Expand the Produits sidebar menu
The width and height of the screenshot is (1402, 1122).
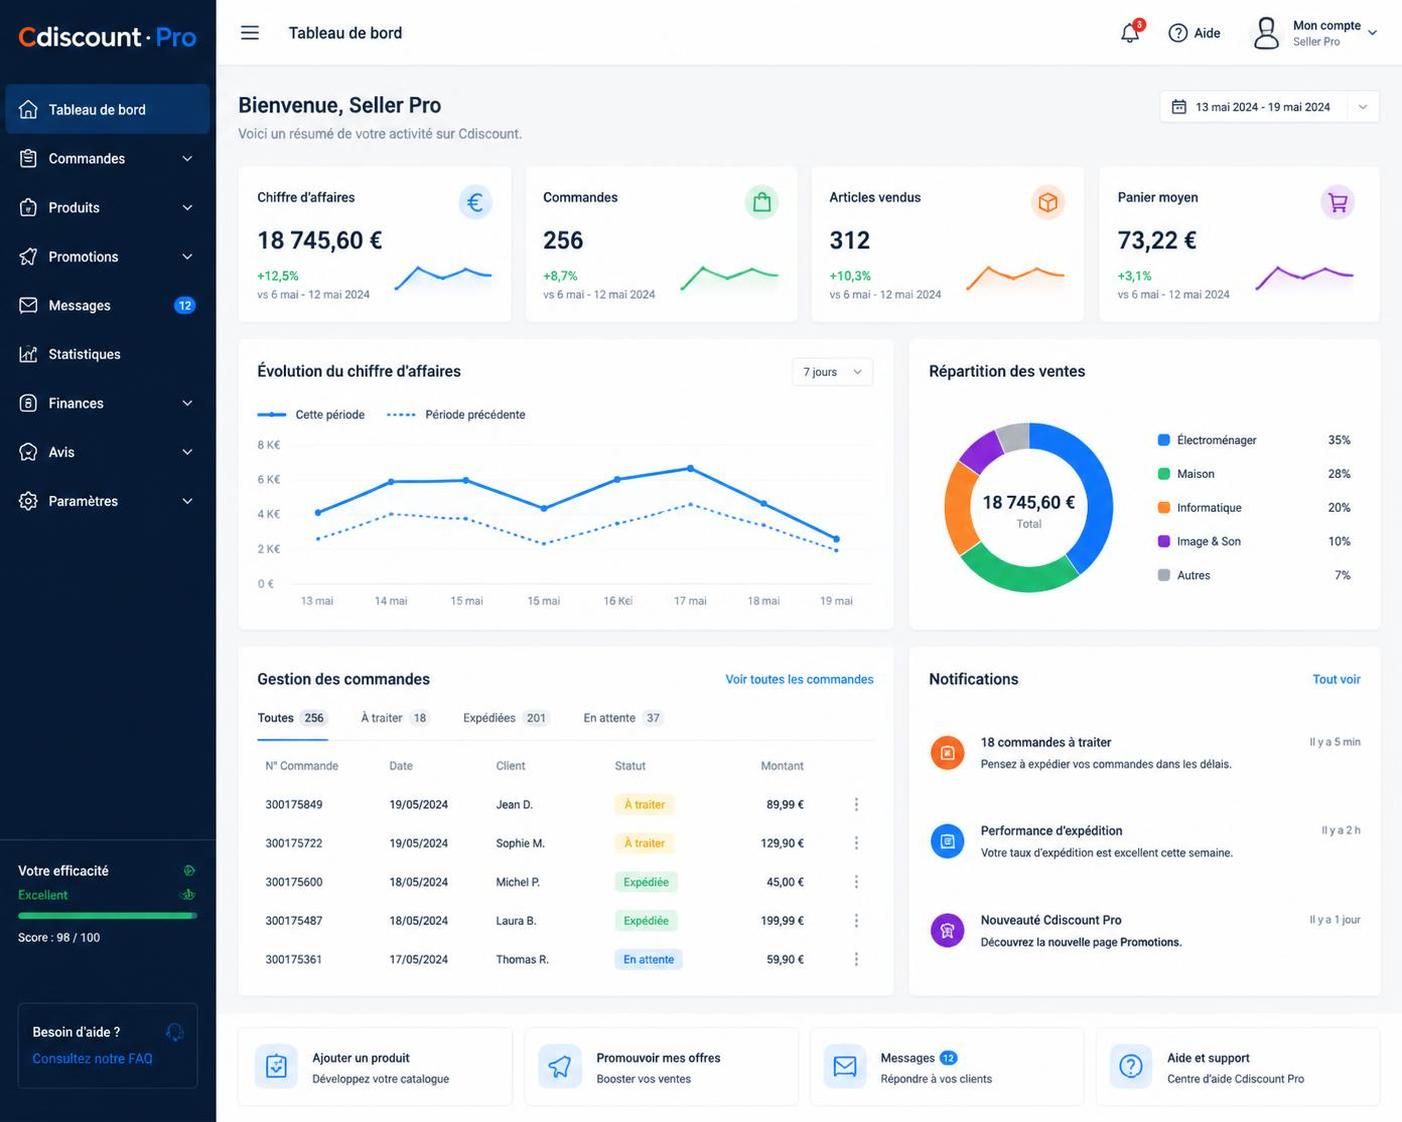(187, 207)
